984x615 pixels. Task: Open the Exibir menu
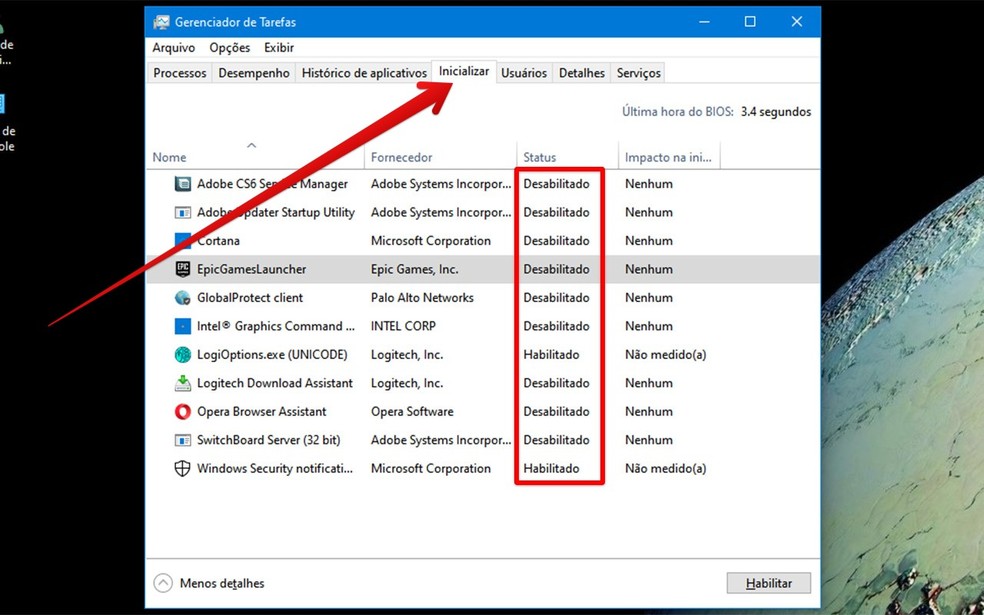coord(278,47)
